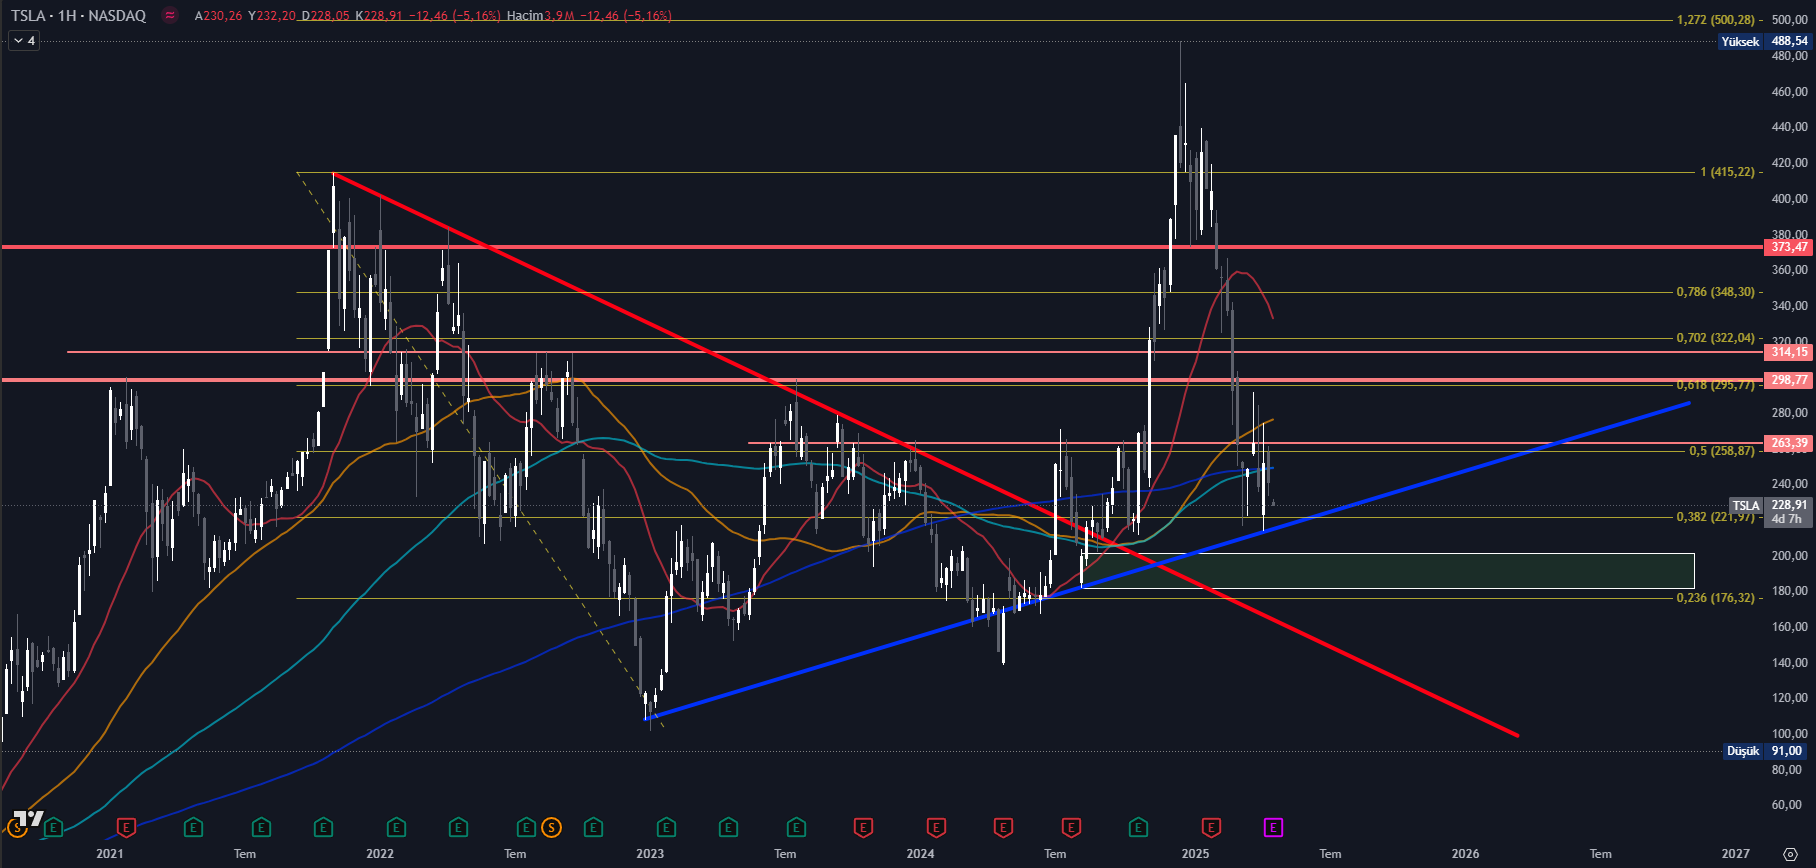Click the TSLA 228,91 current price label

(1770, 505)
